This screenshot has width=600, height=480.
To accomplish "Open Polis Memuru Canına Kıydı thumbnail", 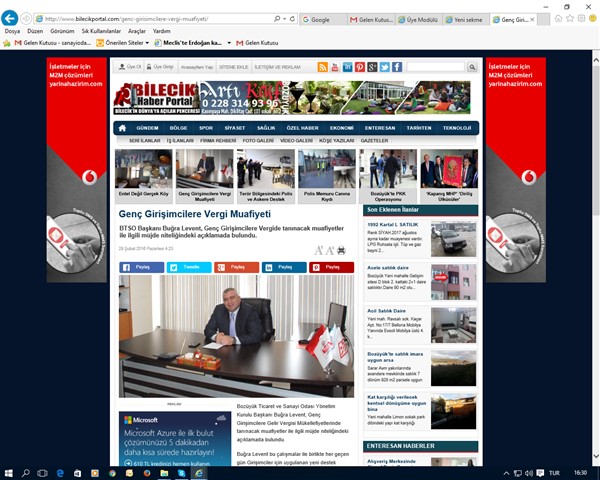I will pos(327,176).
